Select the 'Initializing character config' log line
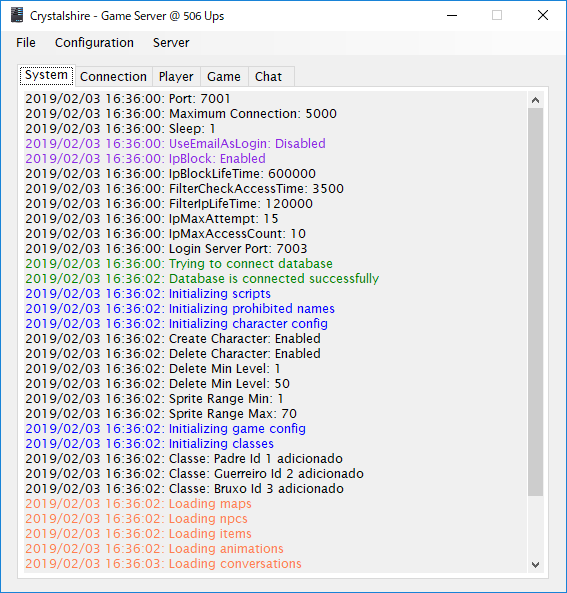The image size is (567, 593). 176,324
